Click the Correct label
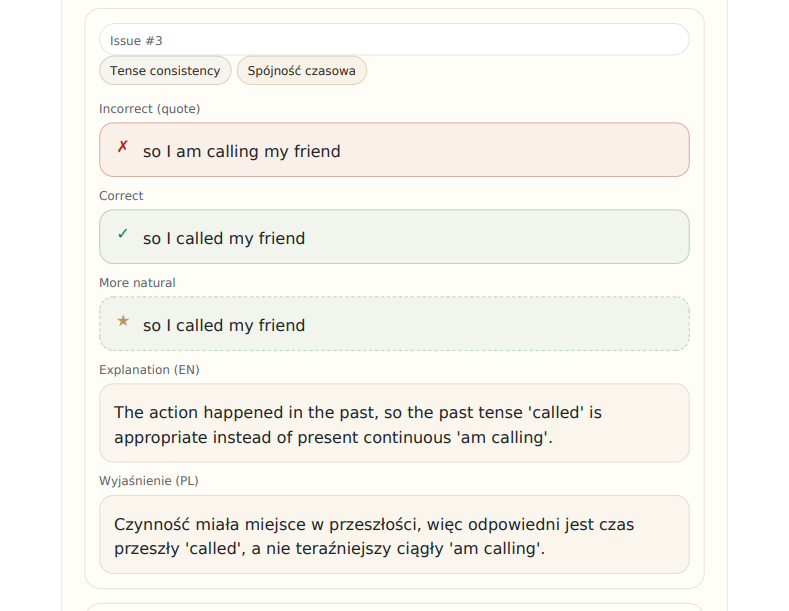 tap(121, 196)
